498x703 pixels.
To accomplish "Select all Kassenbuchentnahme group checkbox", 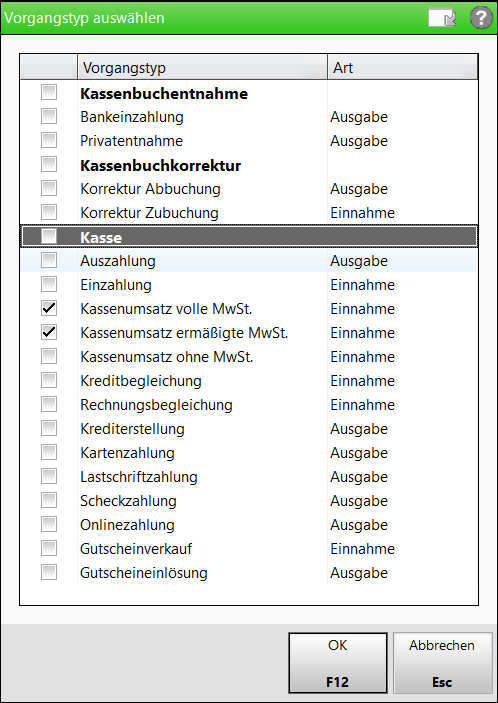I will point(49,92).
